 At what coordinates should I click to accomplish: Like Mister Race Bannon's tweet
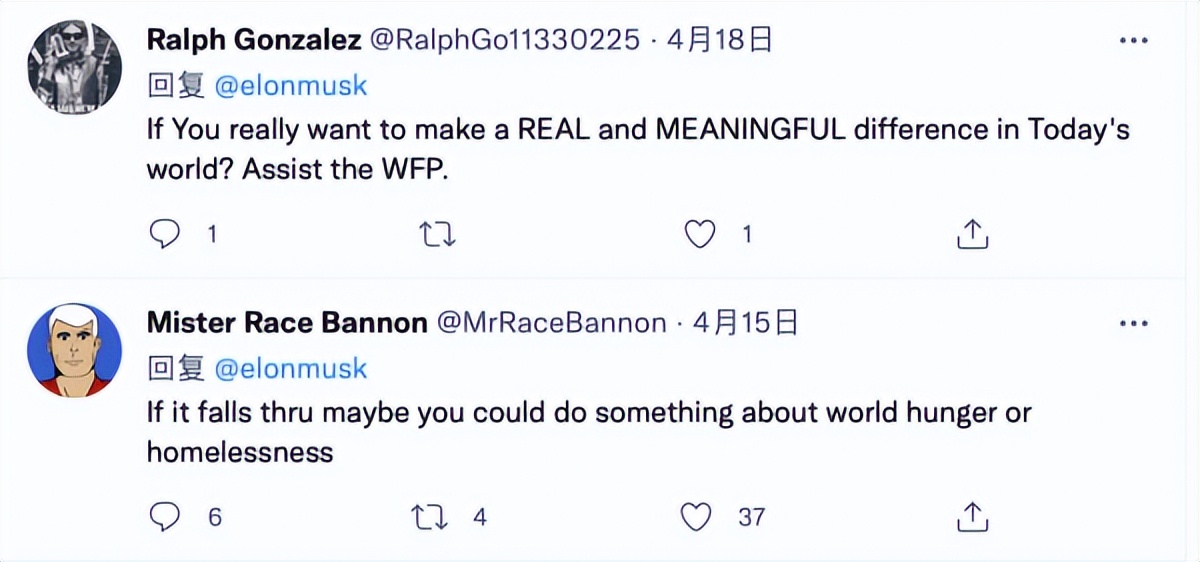695,517
